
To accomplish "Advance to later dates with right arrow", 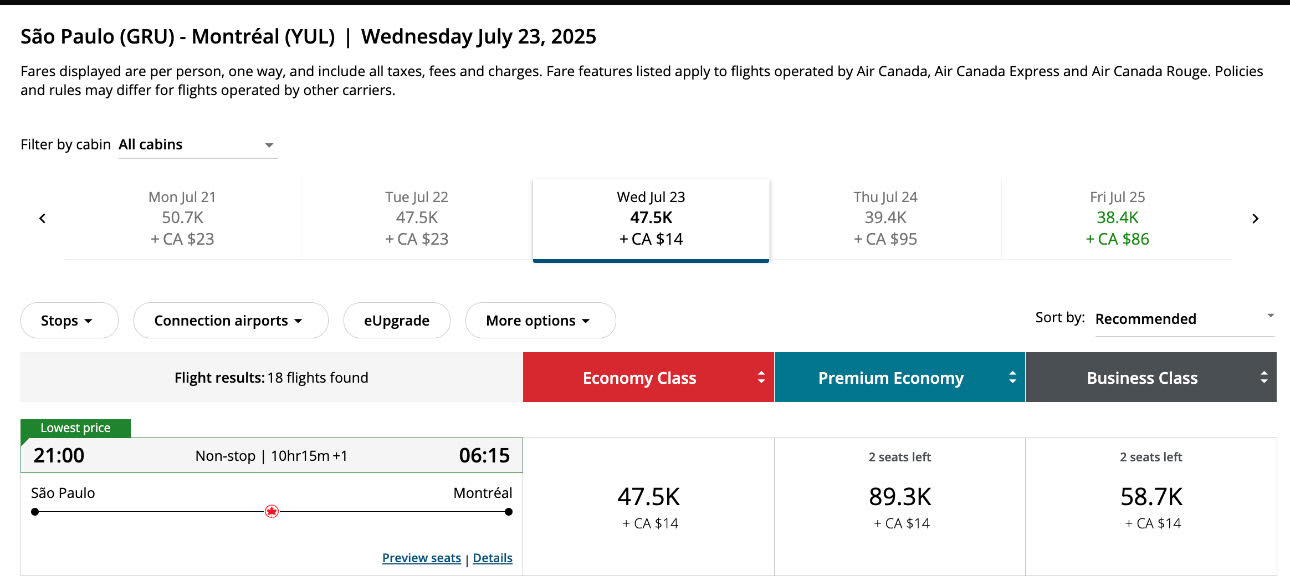I will [x=1255, y=218].
